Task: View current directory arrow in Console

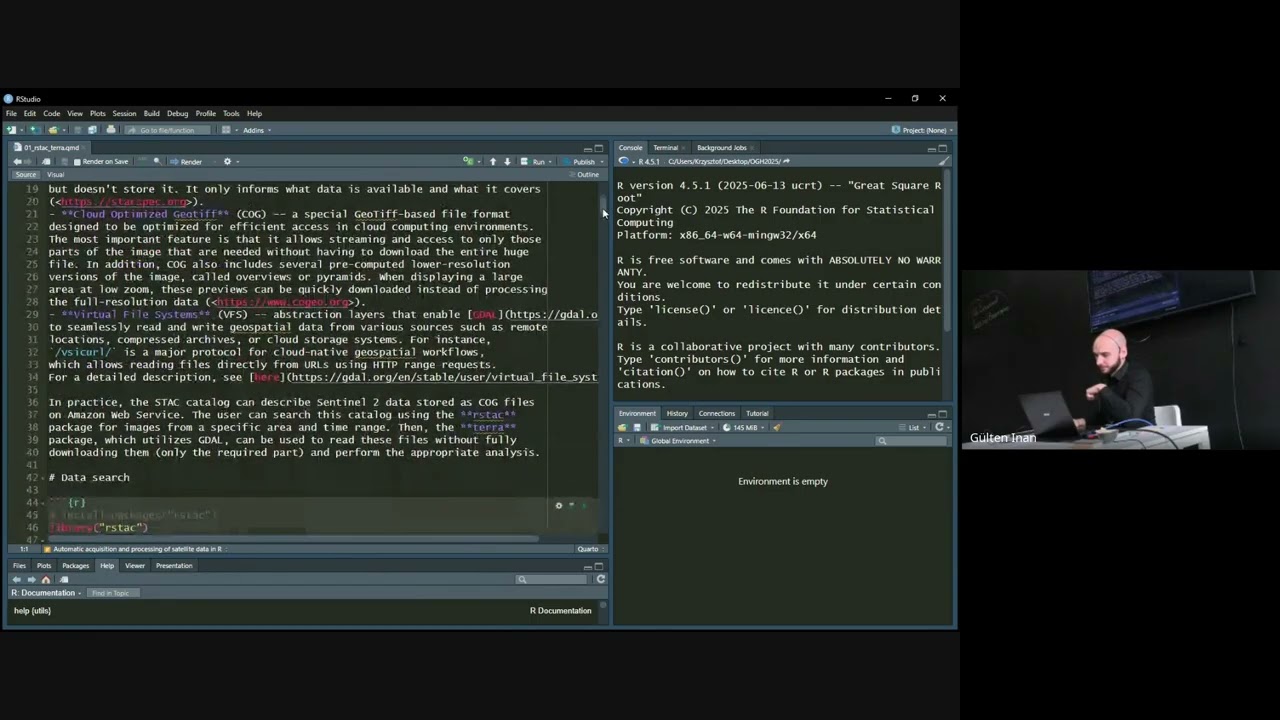Action: 786,161
